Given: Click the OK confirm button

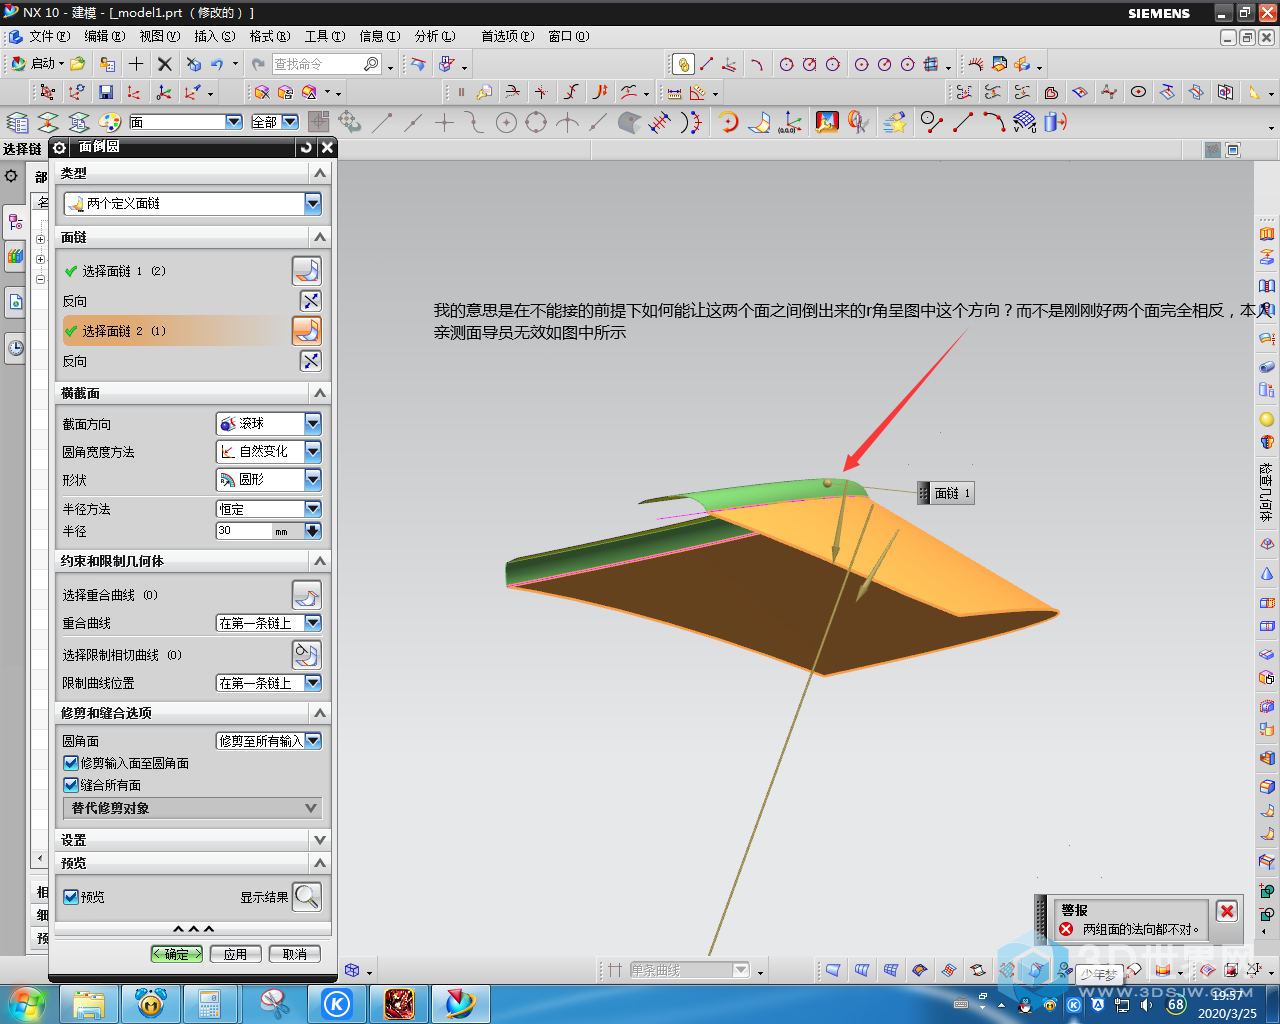Looking at the screenshot, I should [177, 954].
